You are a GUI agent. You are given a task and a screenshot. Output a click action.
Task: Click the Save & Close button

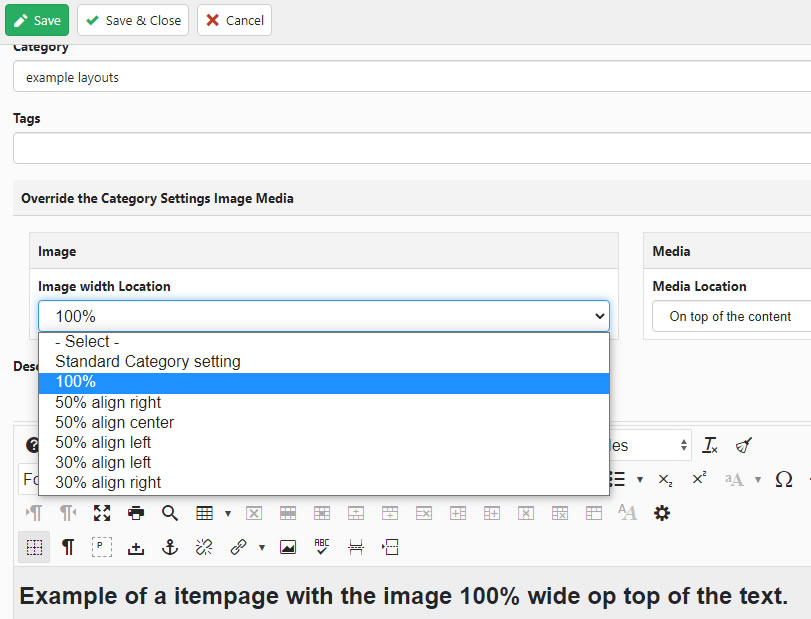[x=133, y=20]
